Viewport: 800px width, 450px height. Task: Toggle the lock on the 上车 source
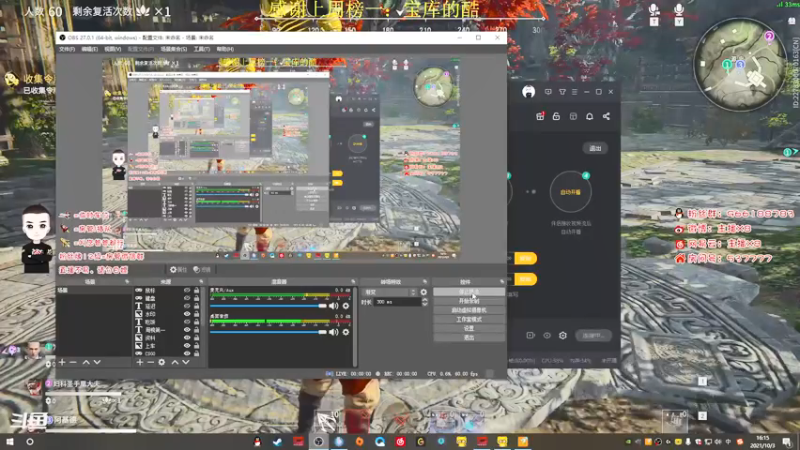tap(196, 345)
